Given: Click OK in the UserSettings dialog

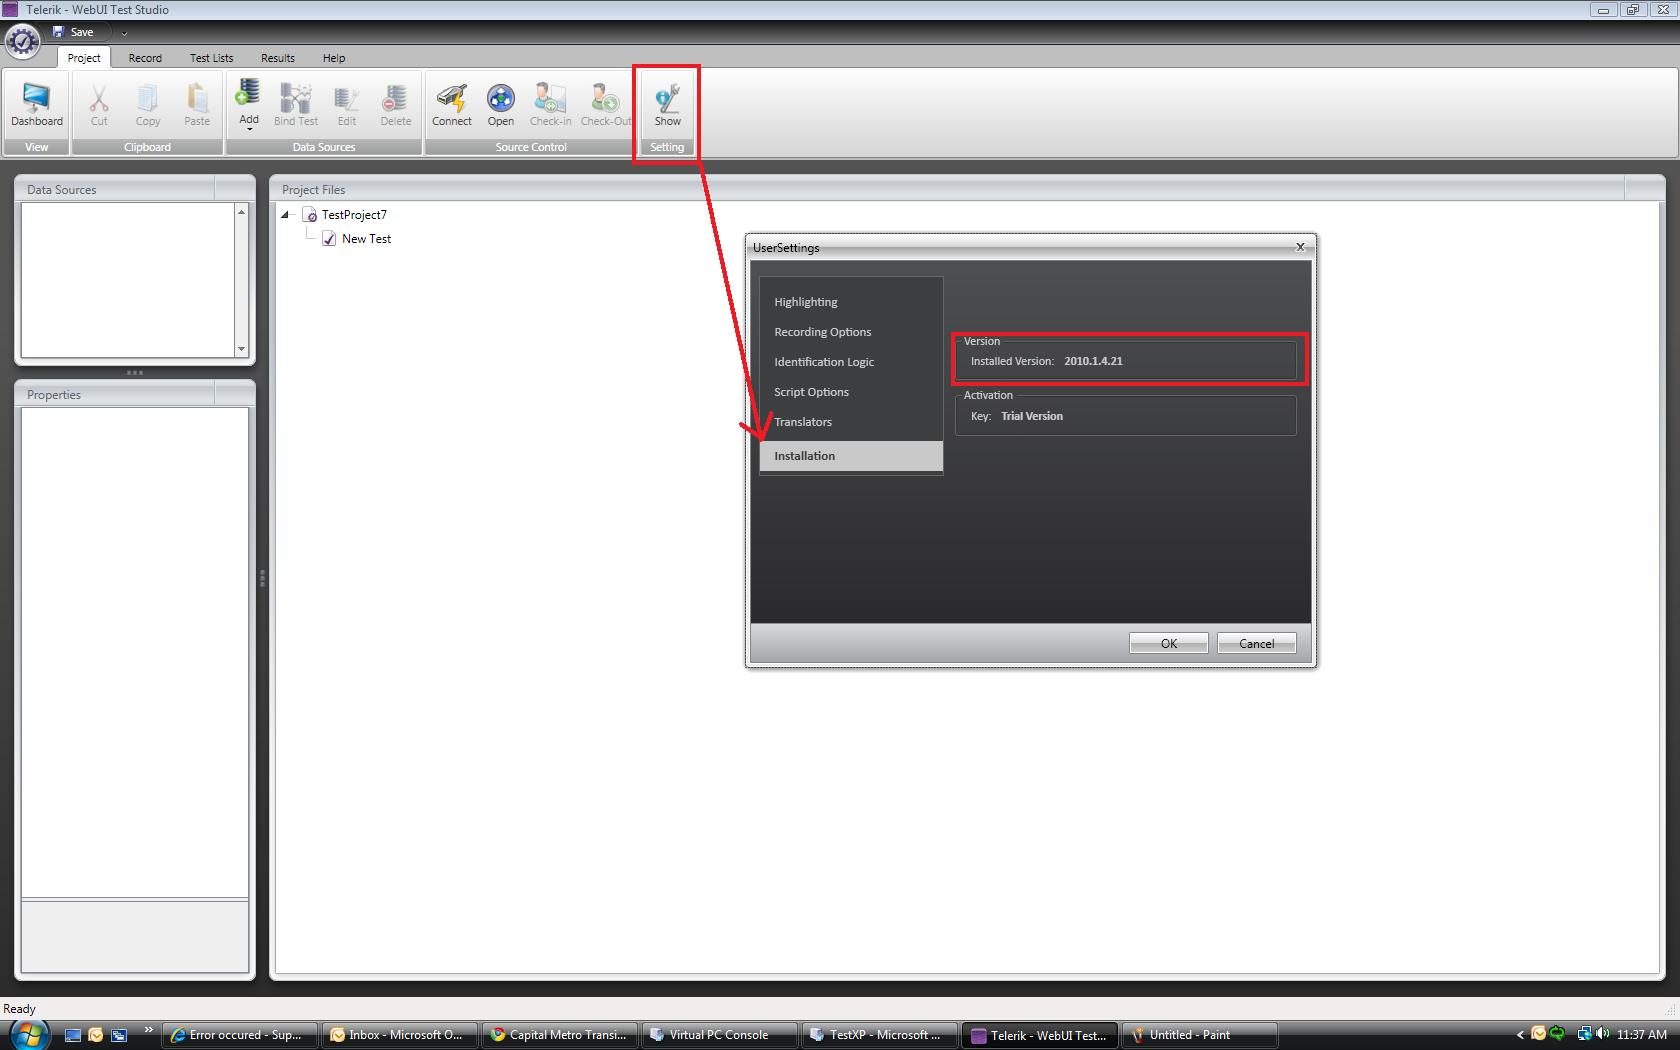Looking at the screenshot, I should 1169,643.
